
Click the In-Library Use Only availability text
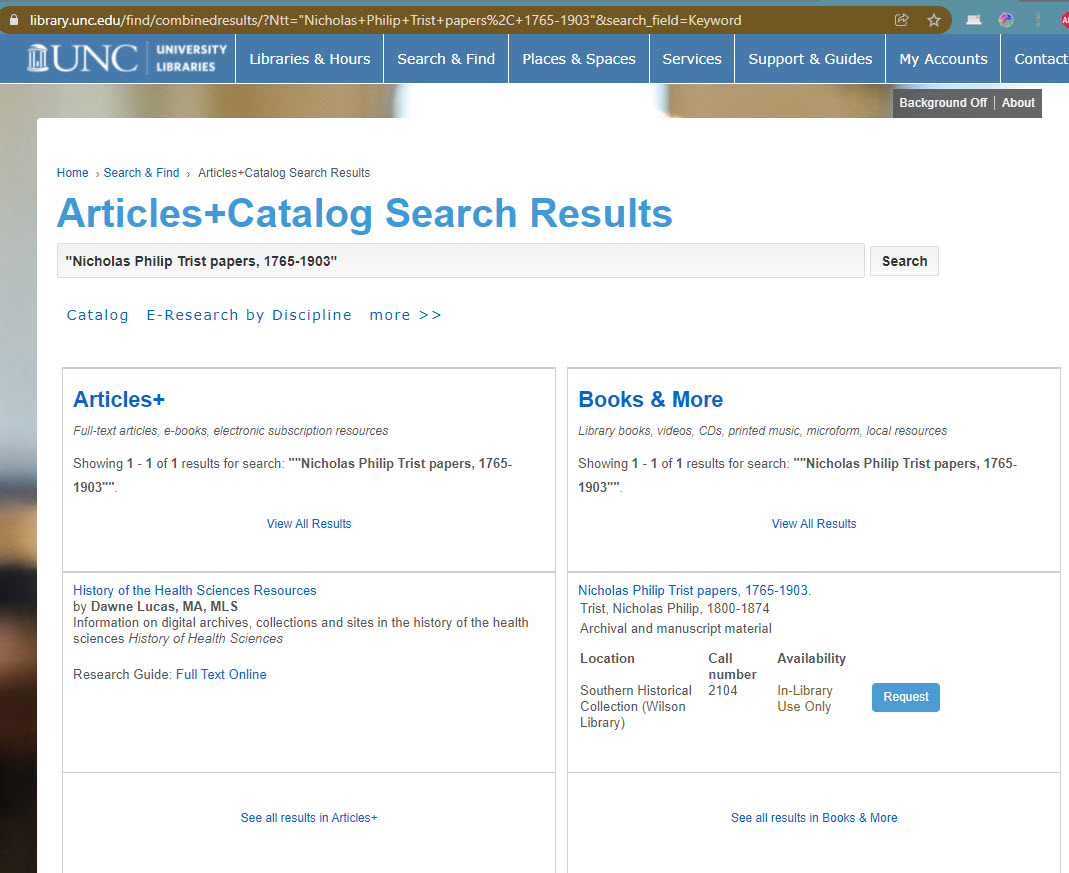point(804,699)
